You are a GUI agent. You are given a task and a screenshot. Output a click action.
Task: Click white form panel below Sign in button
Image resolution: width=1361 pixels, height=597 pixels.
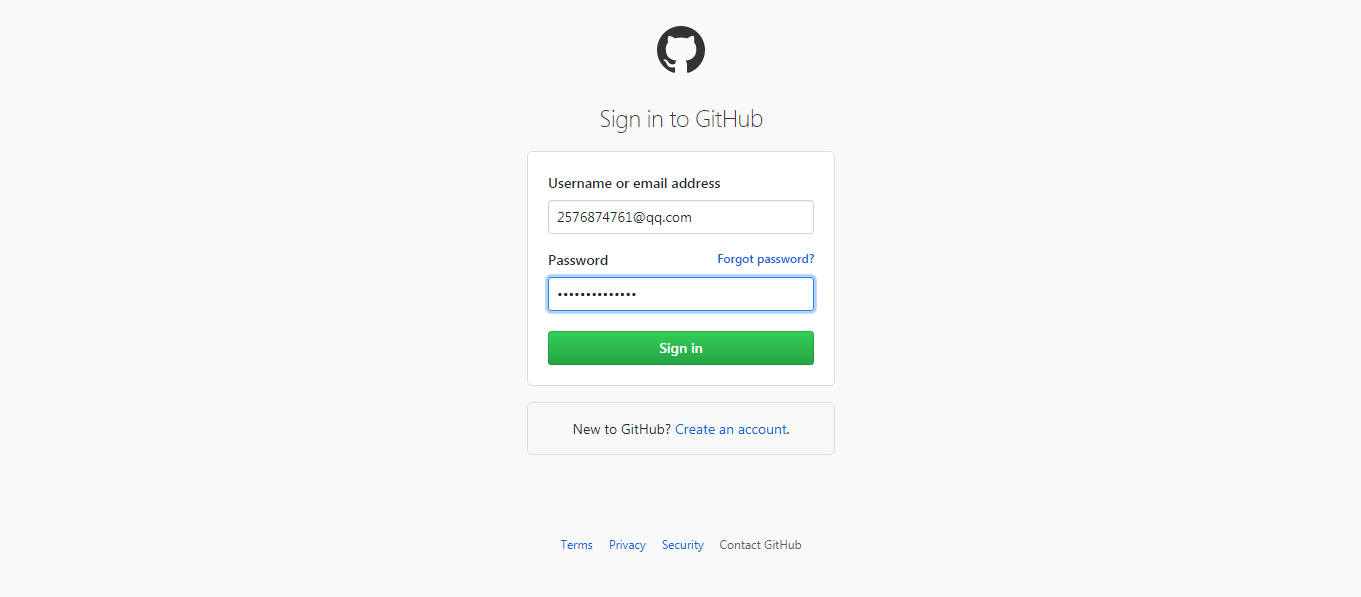pos(681,375)
